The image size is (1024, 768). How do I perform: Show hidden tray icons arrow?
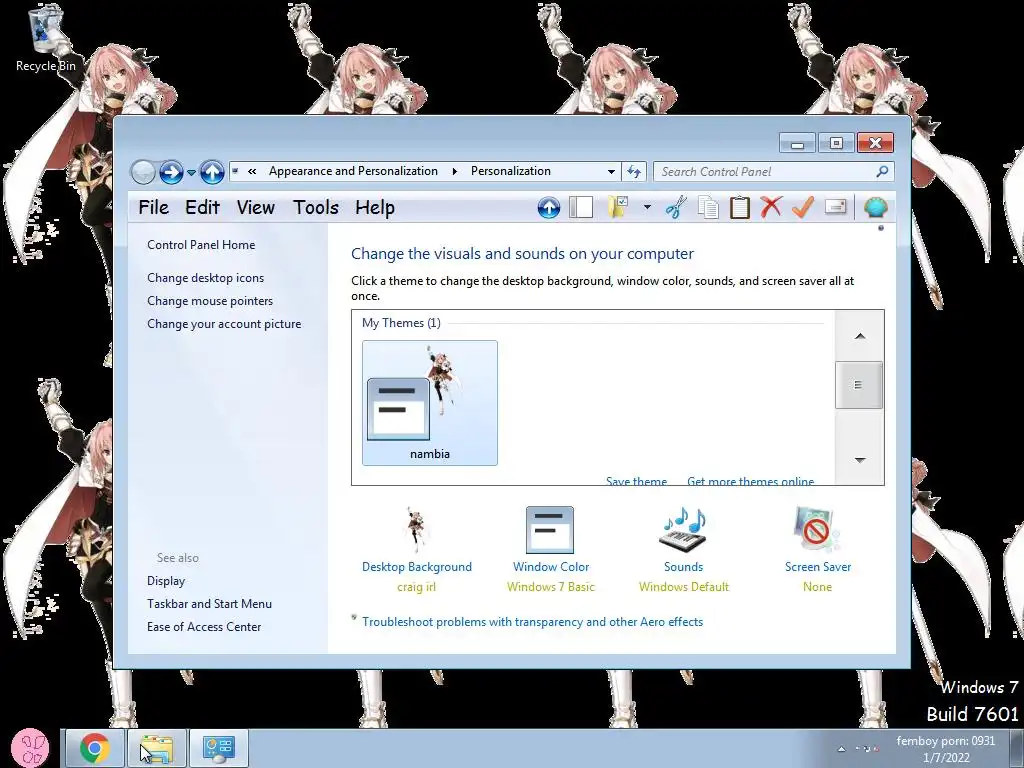(x=841, y=749)
